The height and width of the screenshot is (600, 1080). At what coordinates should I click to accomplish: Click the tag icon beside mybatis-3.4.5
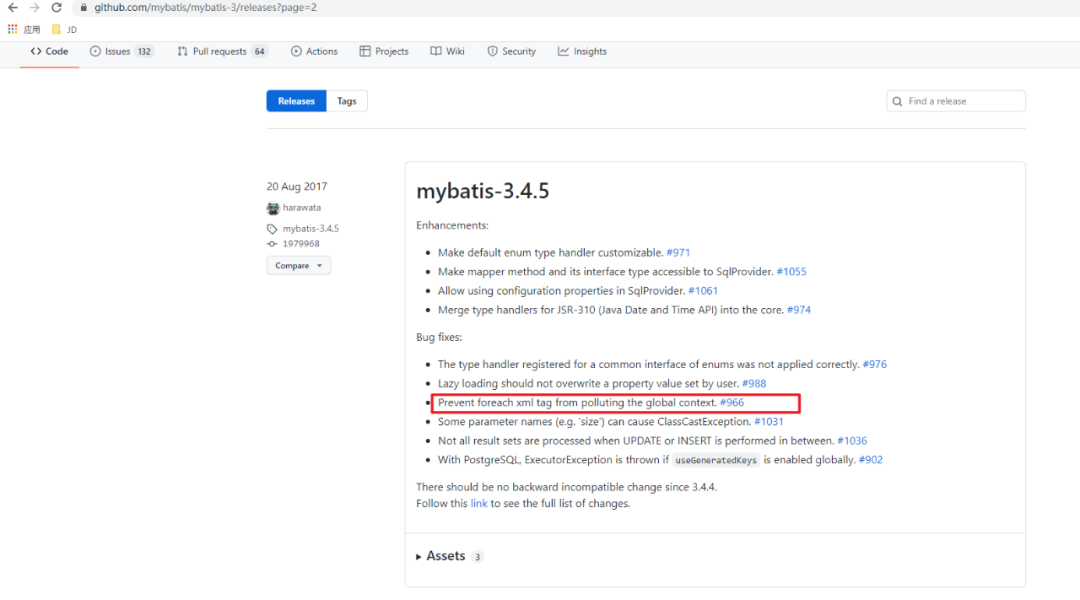[272, 229]
